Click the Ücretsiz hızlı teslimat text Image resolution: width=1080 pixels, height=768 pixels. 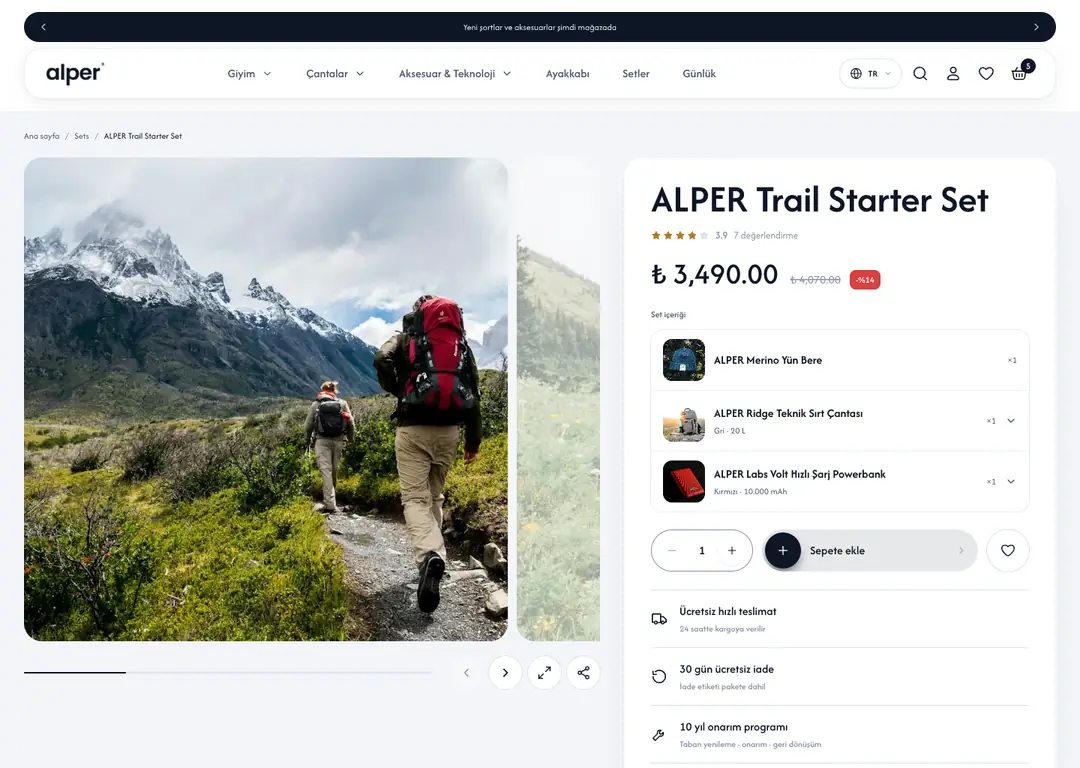pyautogui.click(x=727, y=612)
